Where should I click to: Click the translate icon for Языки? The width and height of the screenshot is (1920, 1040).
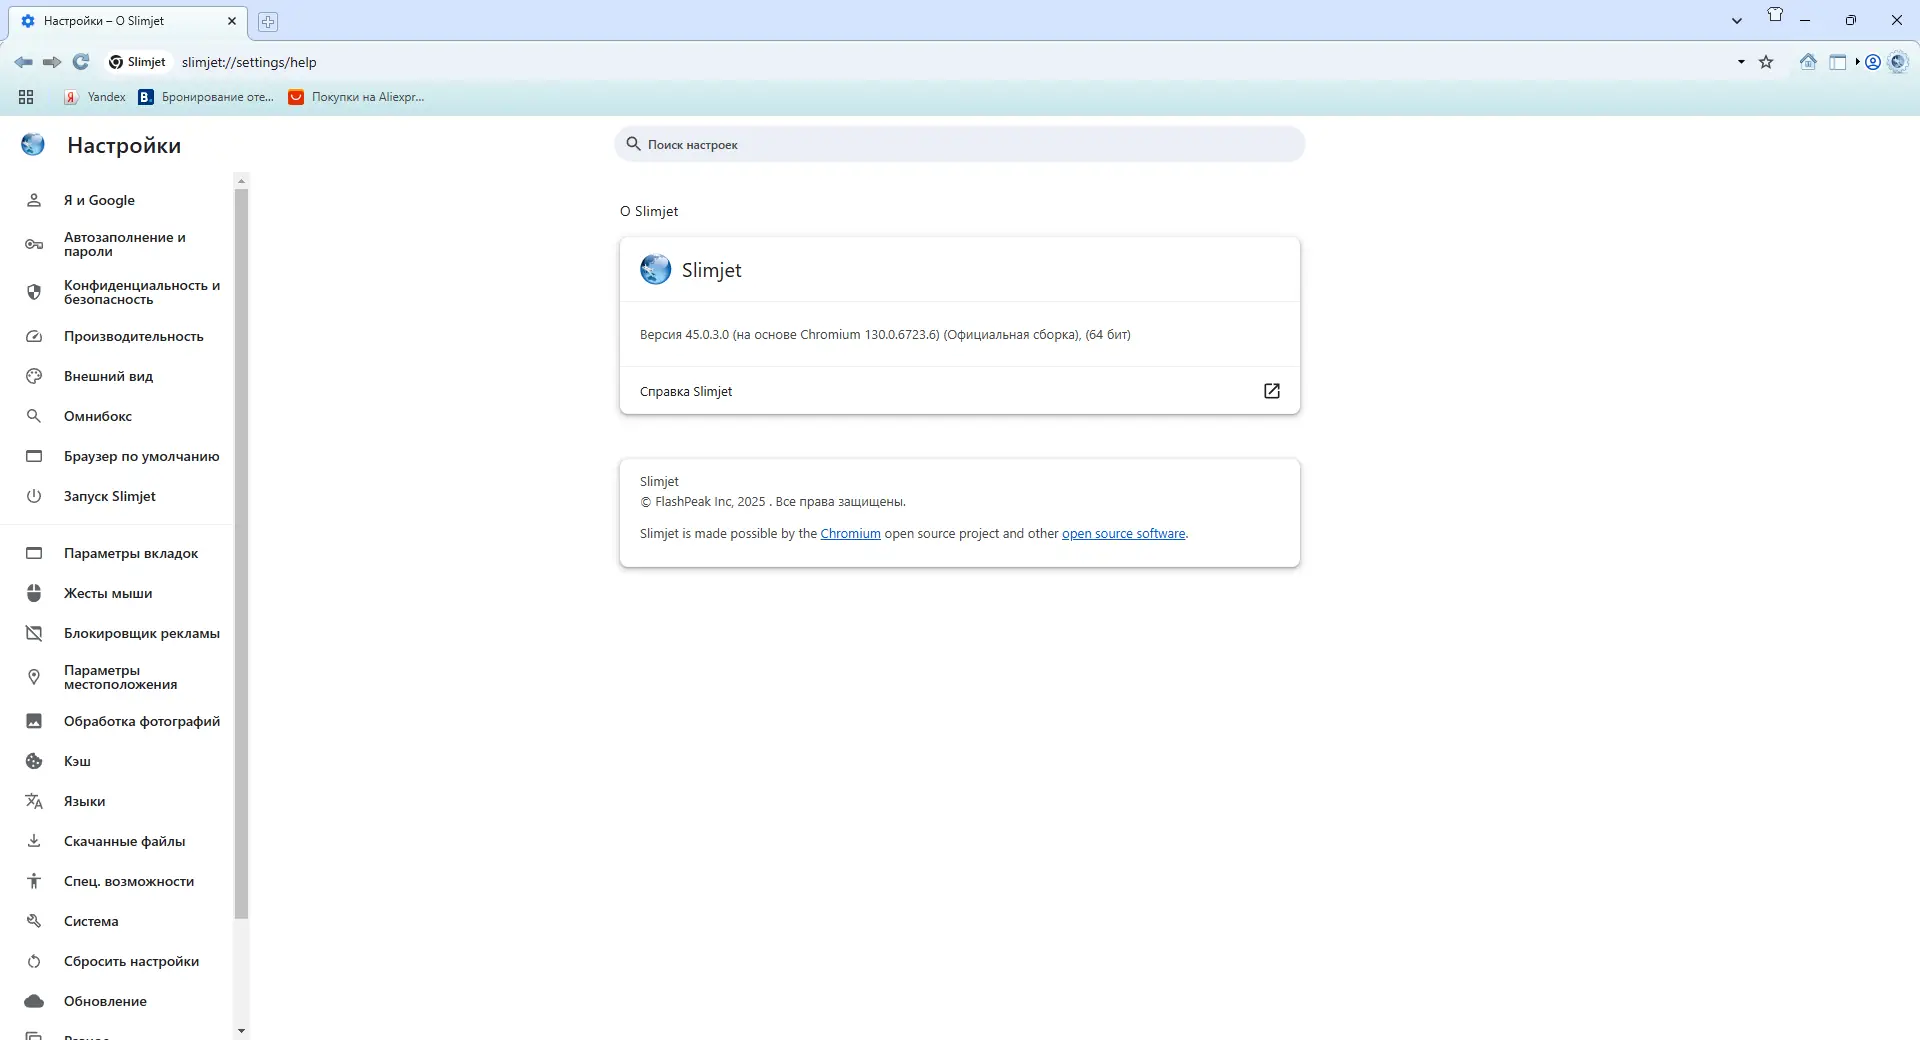click(34, 801)
